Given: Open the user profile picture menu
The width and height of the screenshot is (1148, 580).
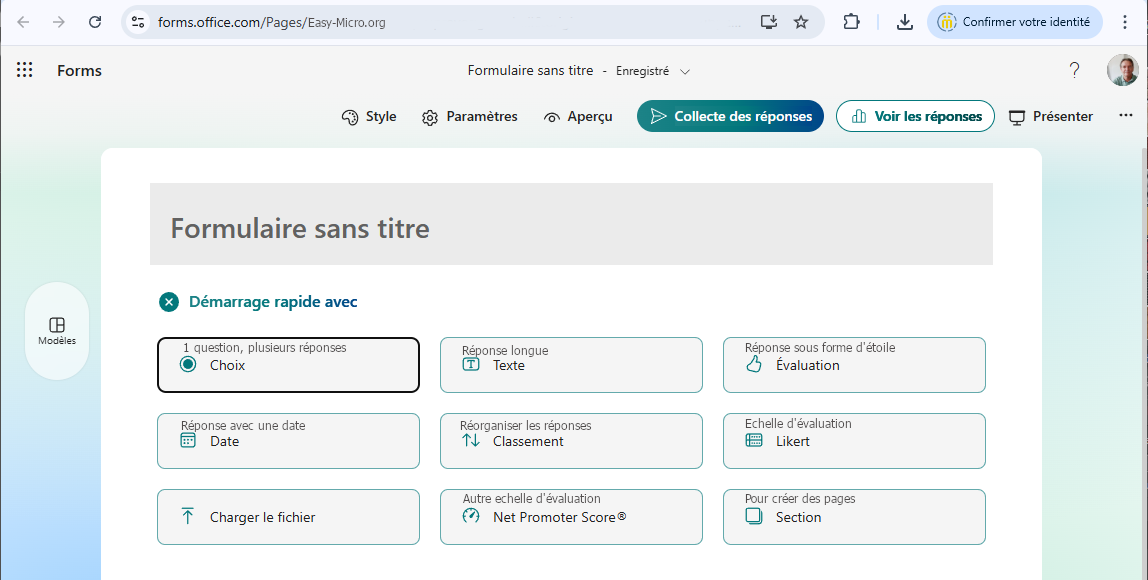Looking at the screenshot, I should 1122,70.
